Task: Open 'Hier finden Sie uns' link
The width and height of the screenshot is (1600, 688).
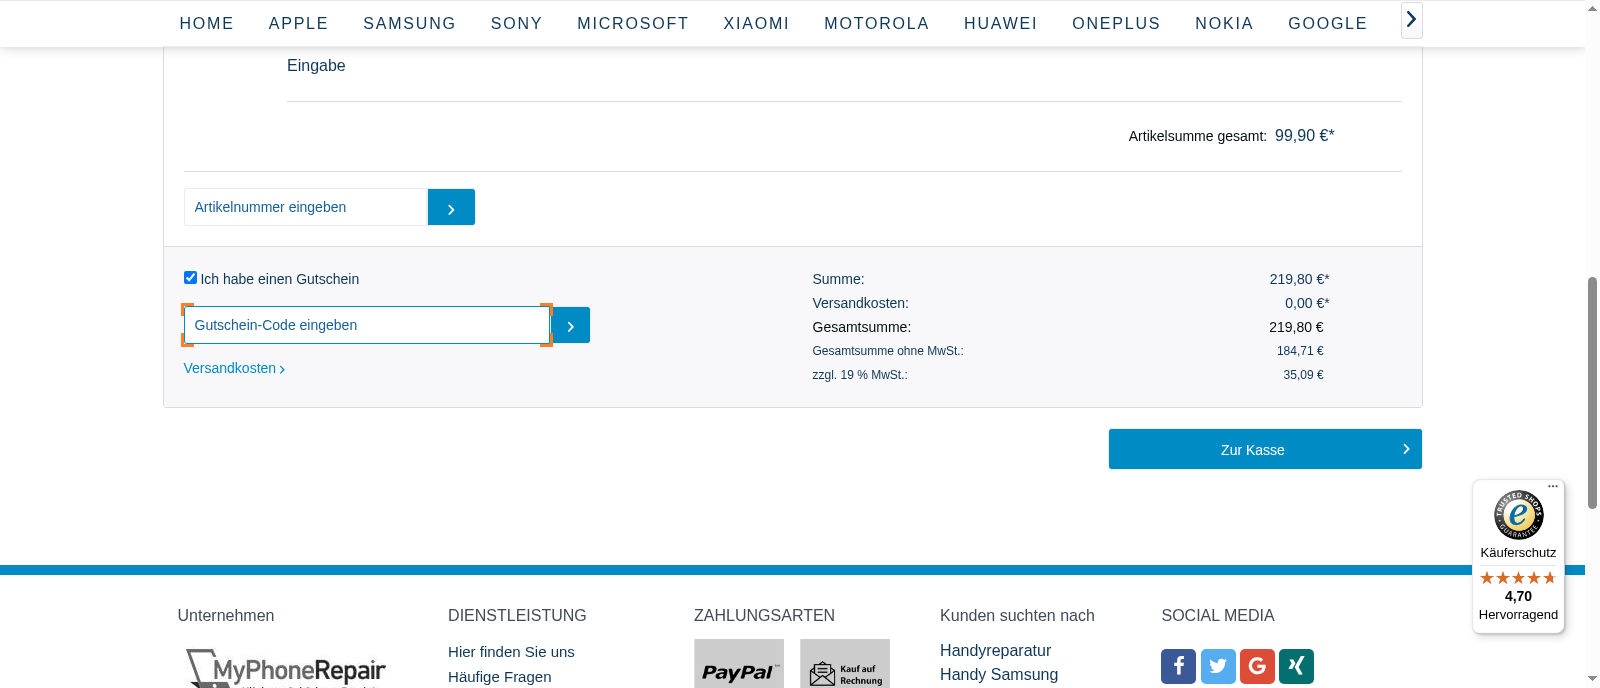Action: [x=511, y=652]
